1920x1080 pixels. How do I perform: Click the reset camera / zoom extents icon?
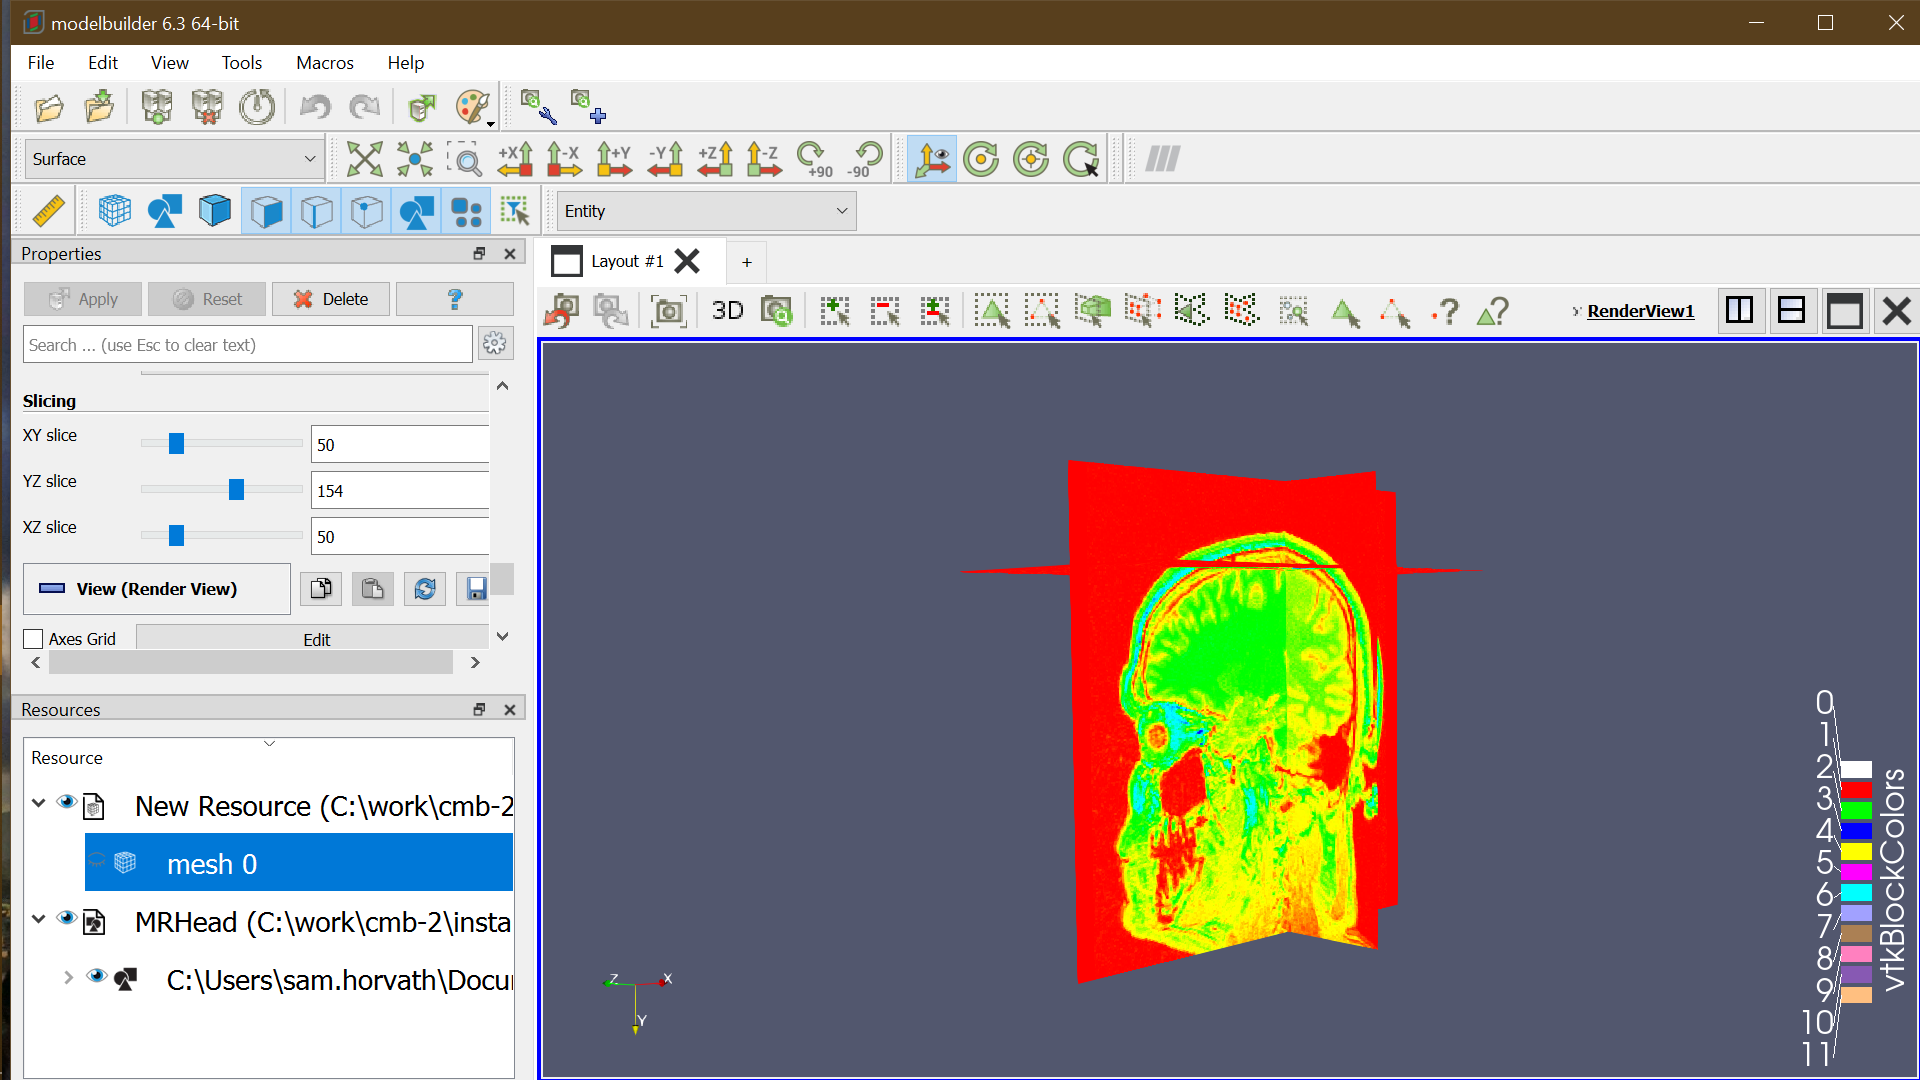365,158
